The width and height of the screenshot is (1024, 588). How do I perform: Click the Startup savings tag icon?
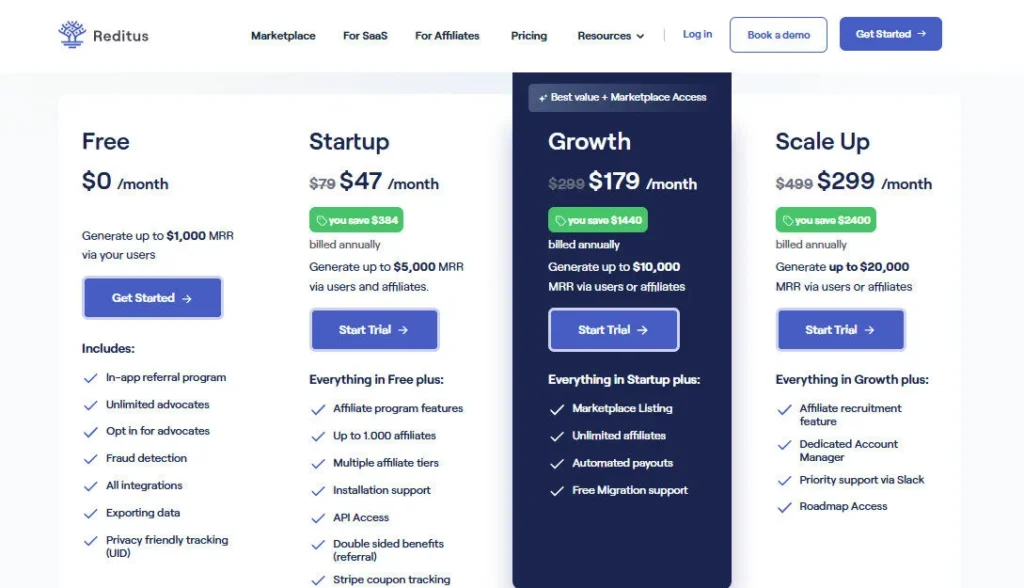coord(322,220)
